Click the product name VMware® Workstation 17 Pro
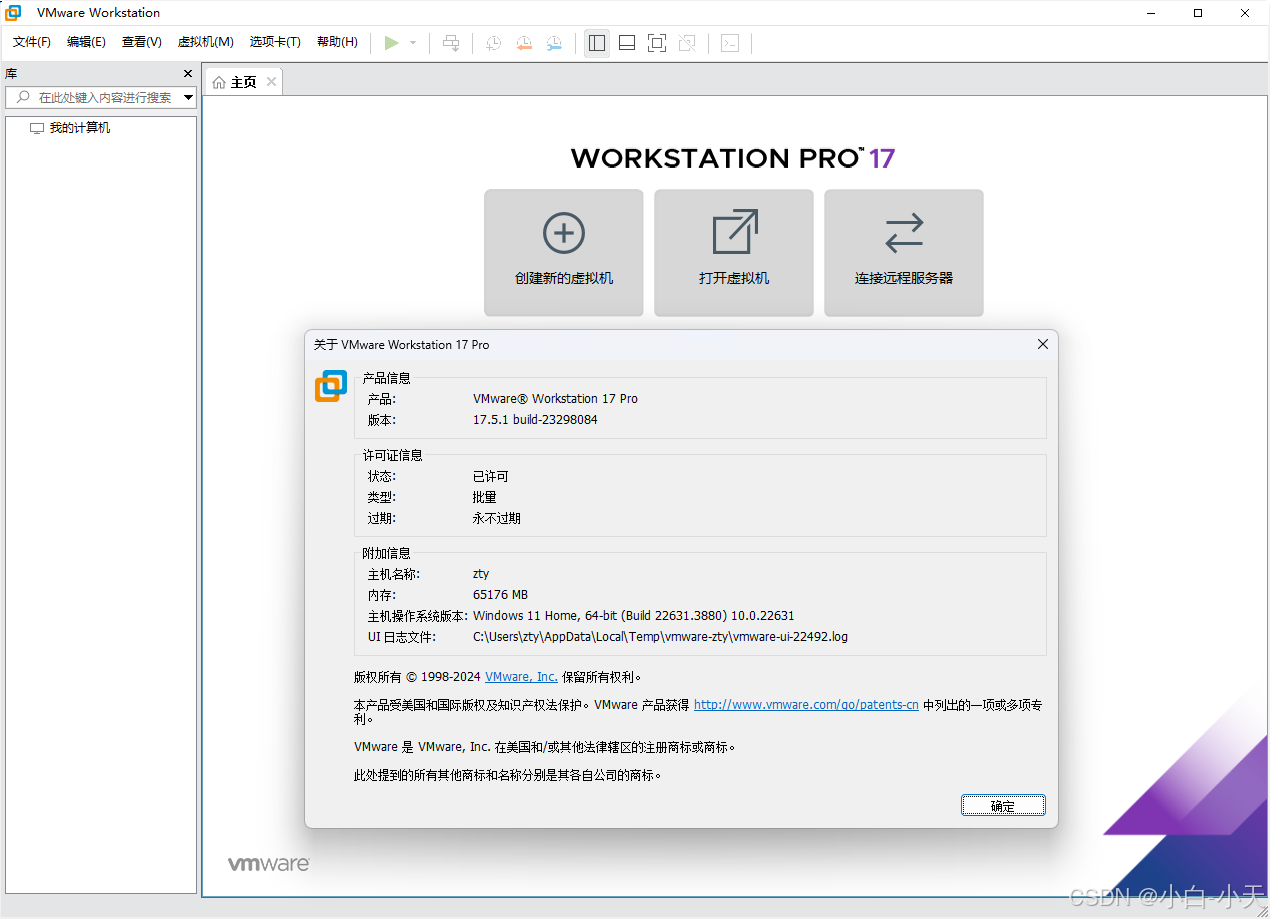 click(x=555, y=398)
